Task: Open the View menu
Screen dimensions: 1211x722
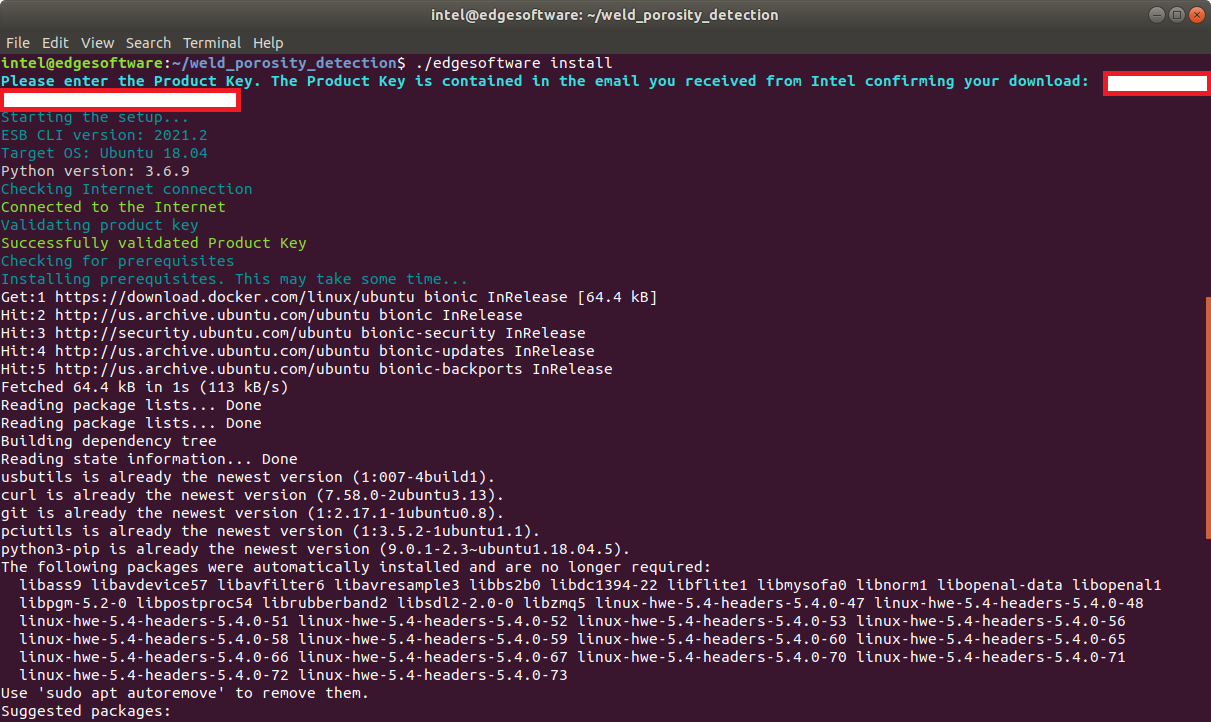Action: [98, 43]
